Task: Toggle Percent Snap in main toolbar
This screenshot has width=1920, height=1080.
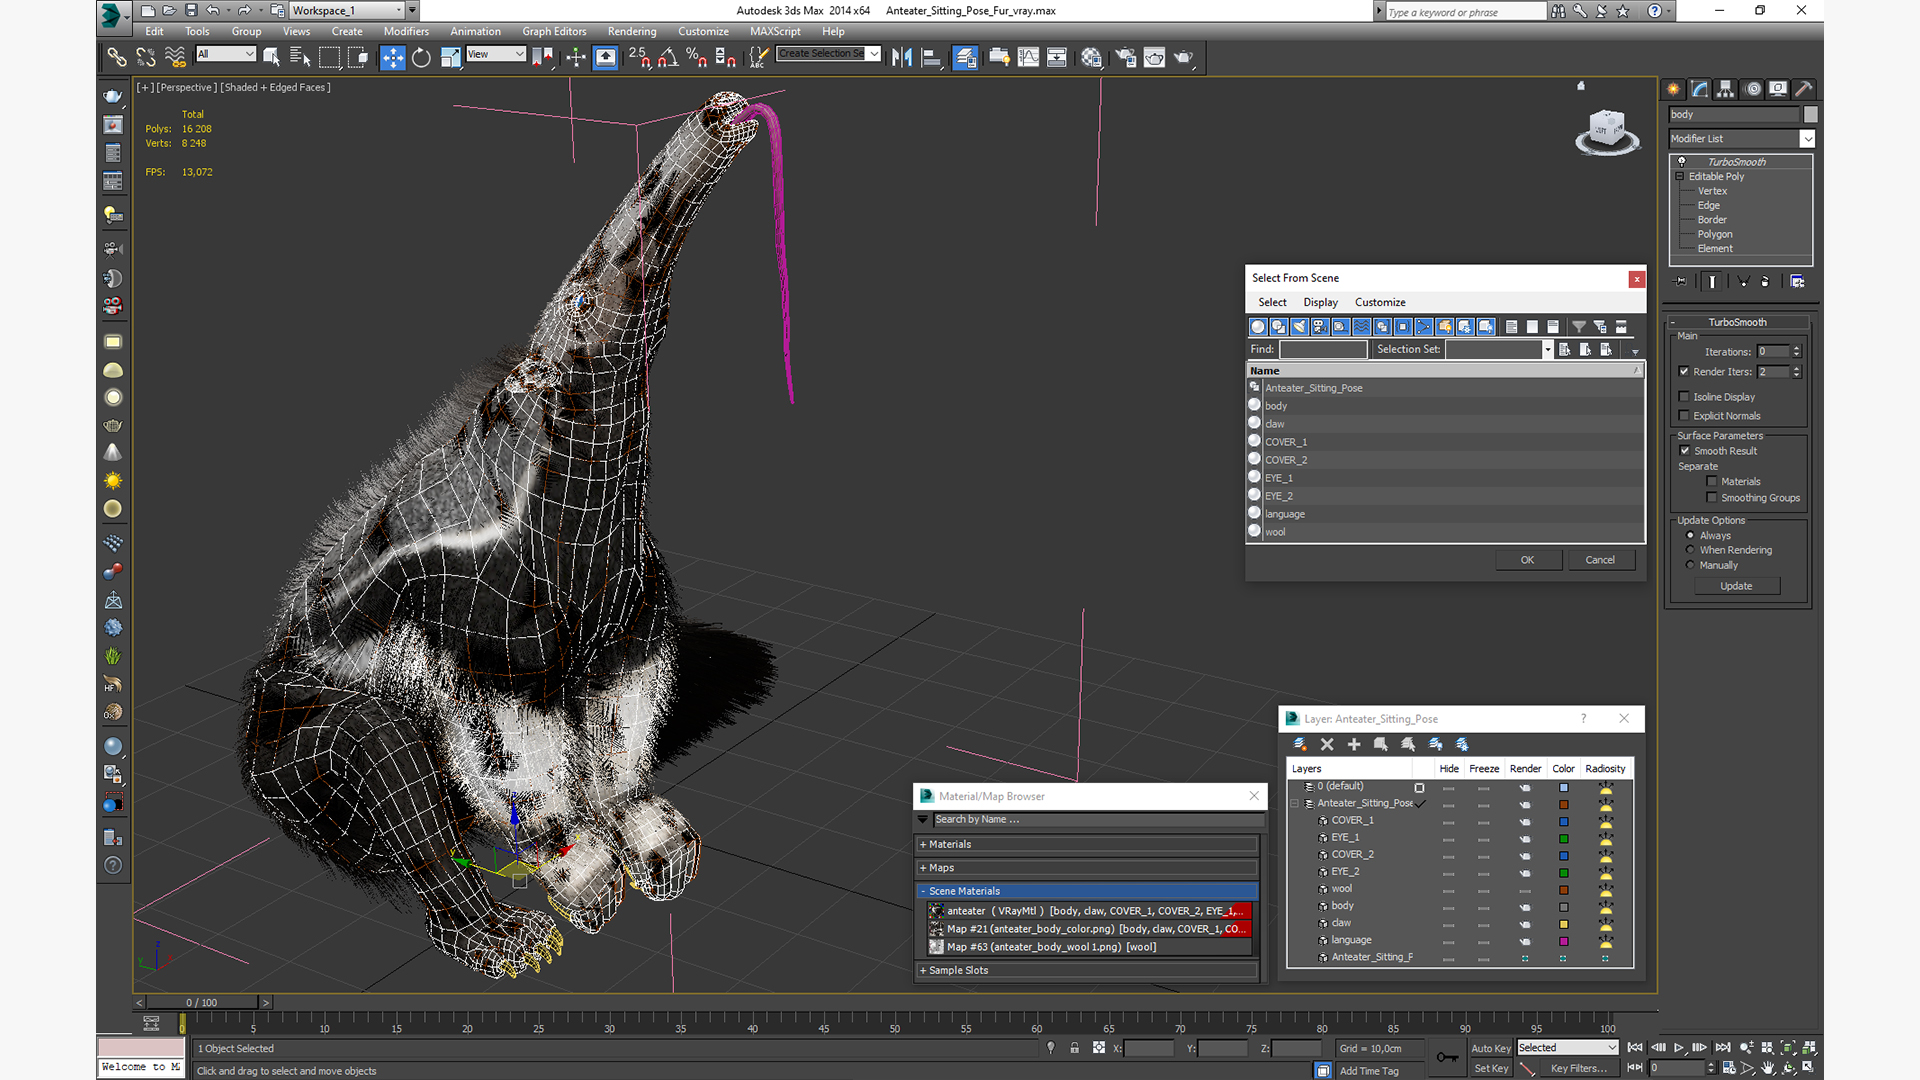Action: [x=697, y=57]
